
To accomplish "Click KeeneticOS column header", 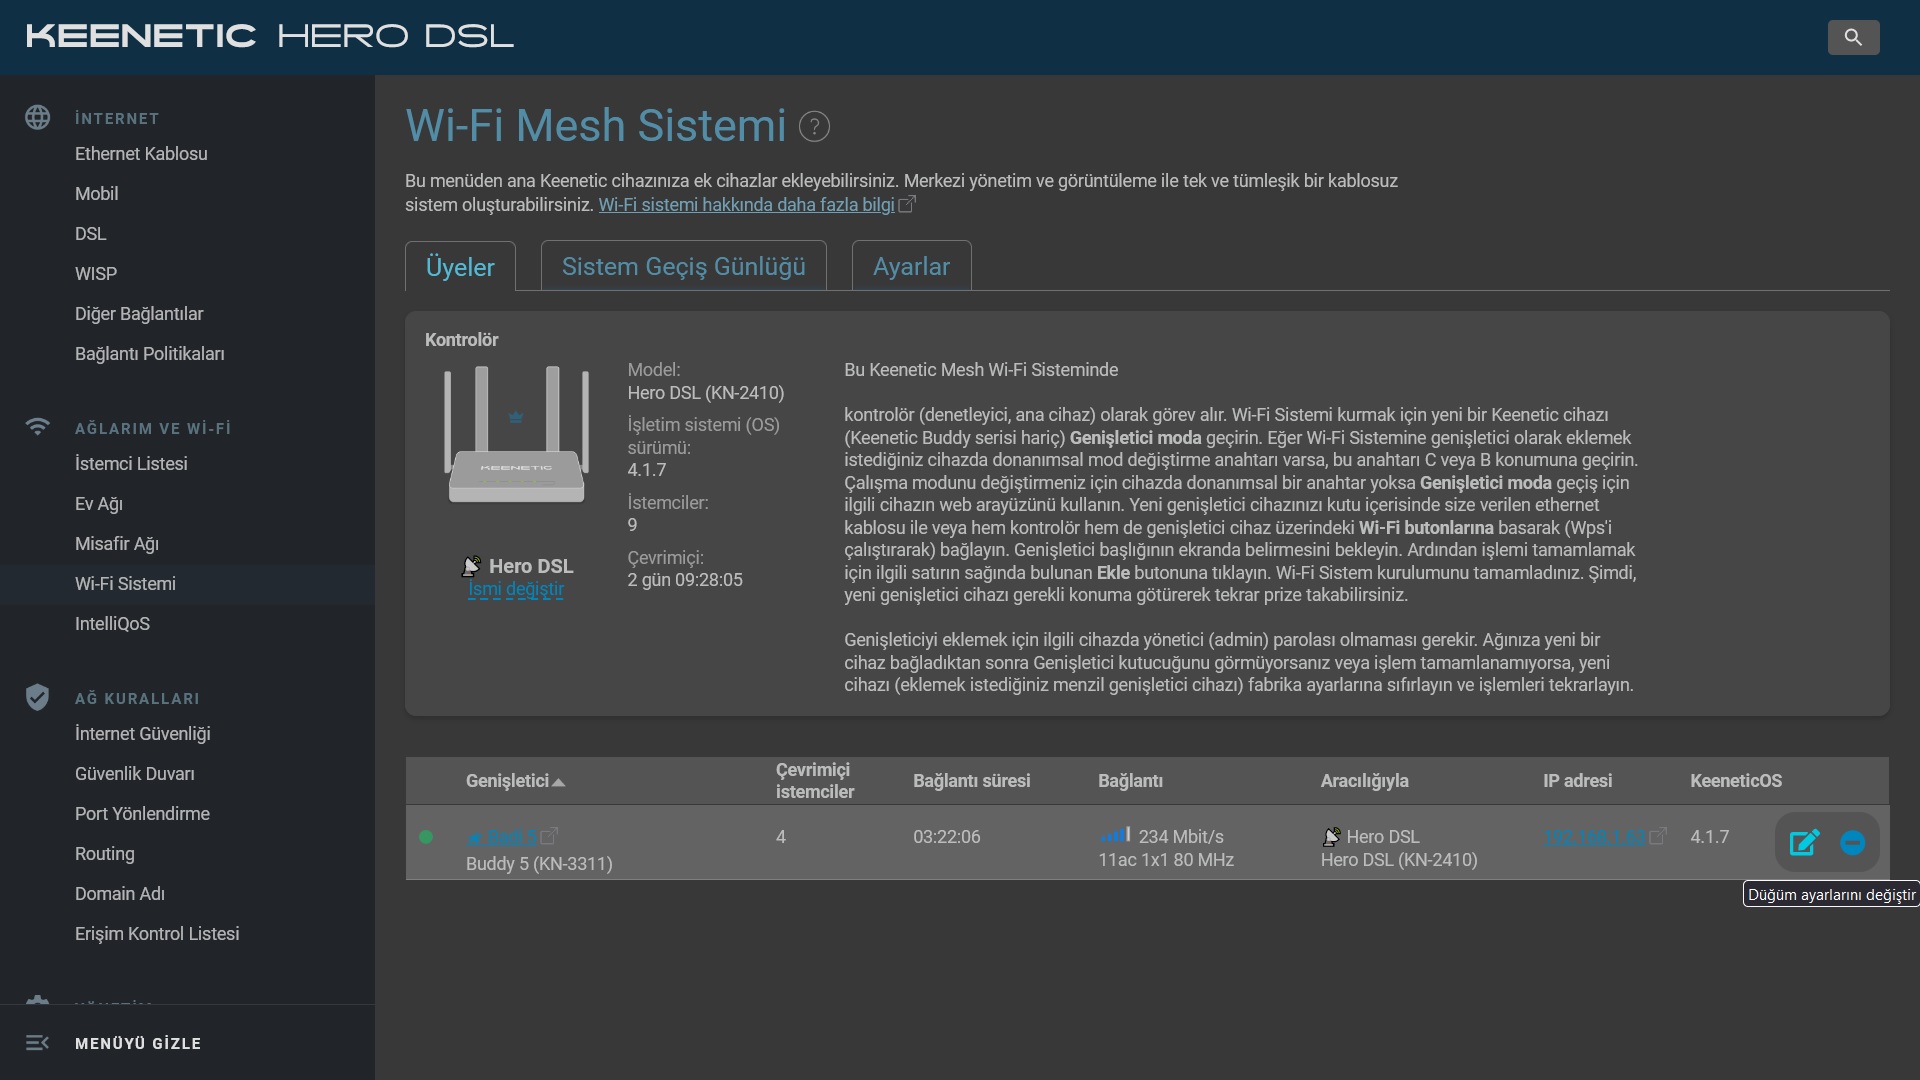I will click(x=1736, y=781).
